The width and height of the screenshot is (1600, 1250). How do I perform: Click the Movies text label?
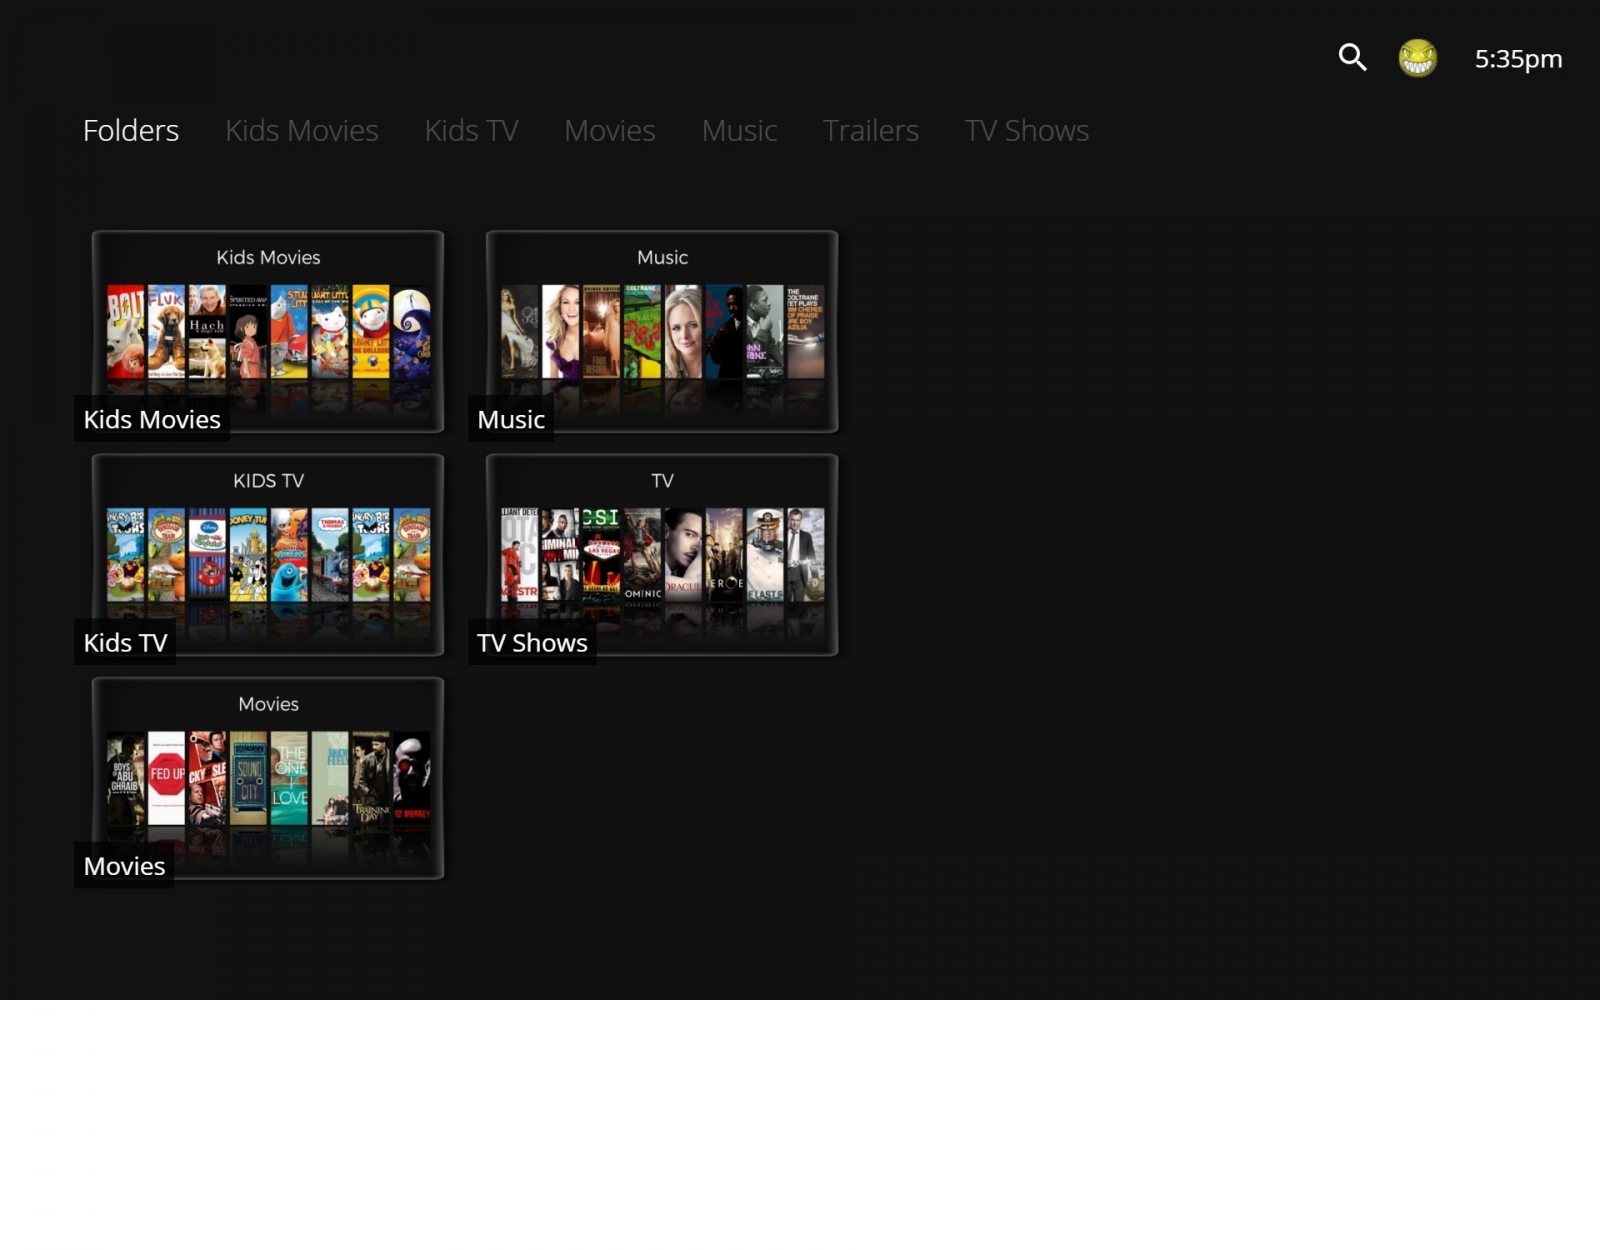[123, 866]
